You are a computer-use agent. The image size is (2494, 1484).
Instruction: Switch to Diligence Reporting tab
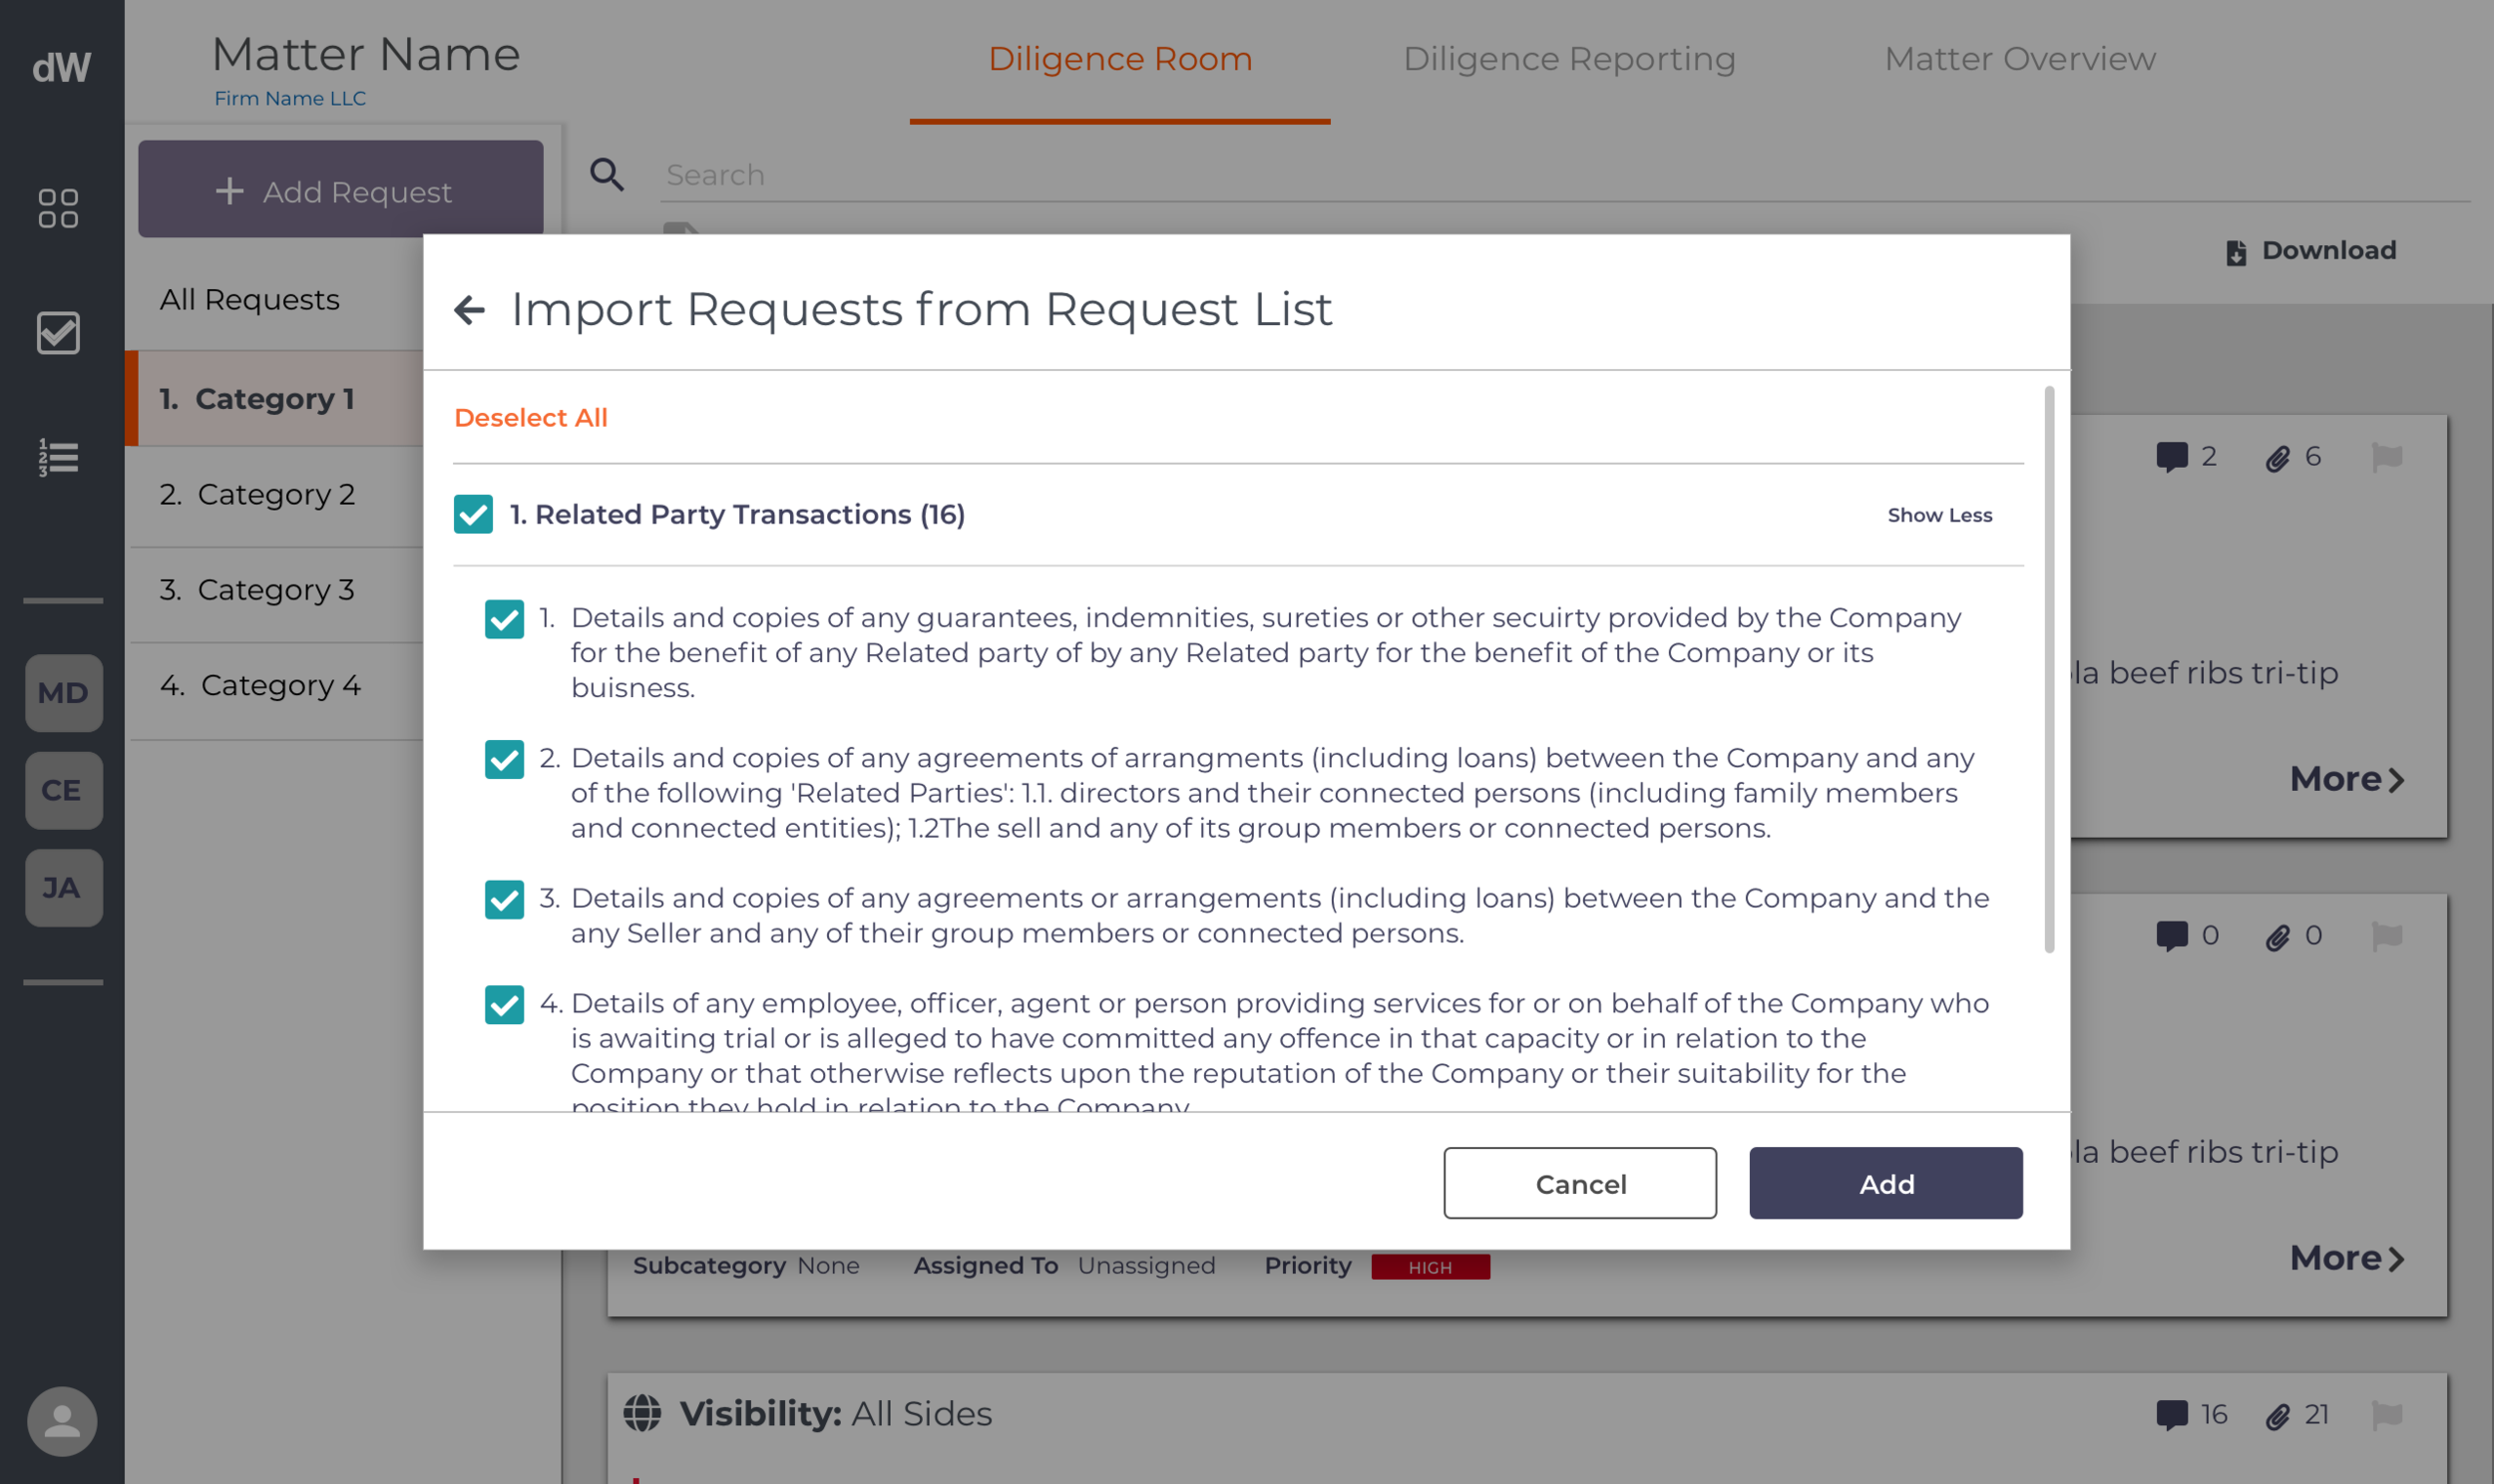(x=1568, y=59)
